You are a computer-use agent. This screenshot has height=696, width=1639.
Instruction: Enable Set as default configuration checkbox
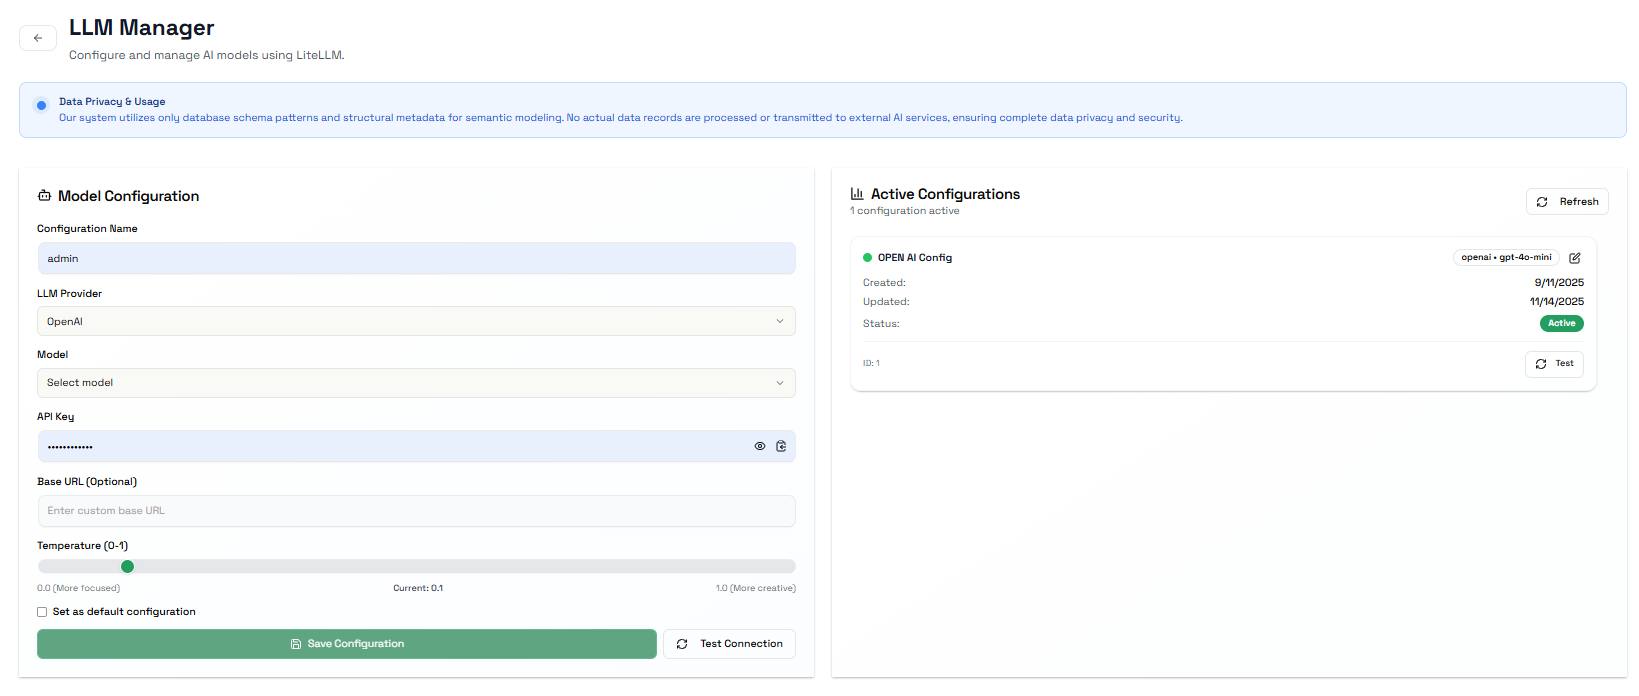tap(42, 612)
